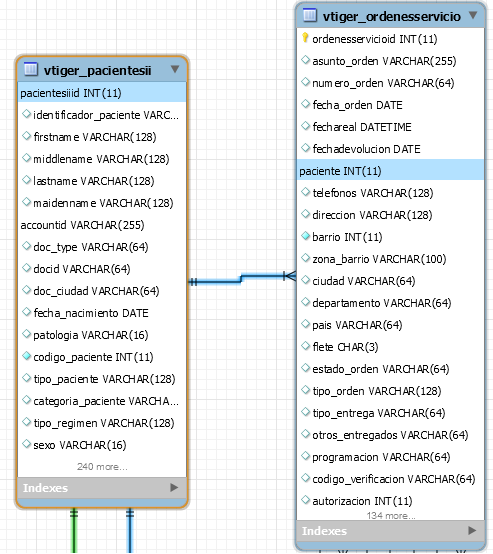Collapse vtiger_pacientesii table with header arrow
Screen dimensions: 493x554
[175, 69]
